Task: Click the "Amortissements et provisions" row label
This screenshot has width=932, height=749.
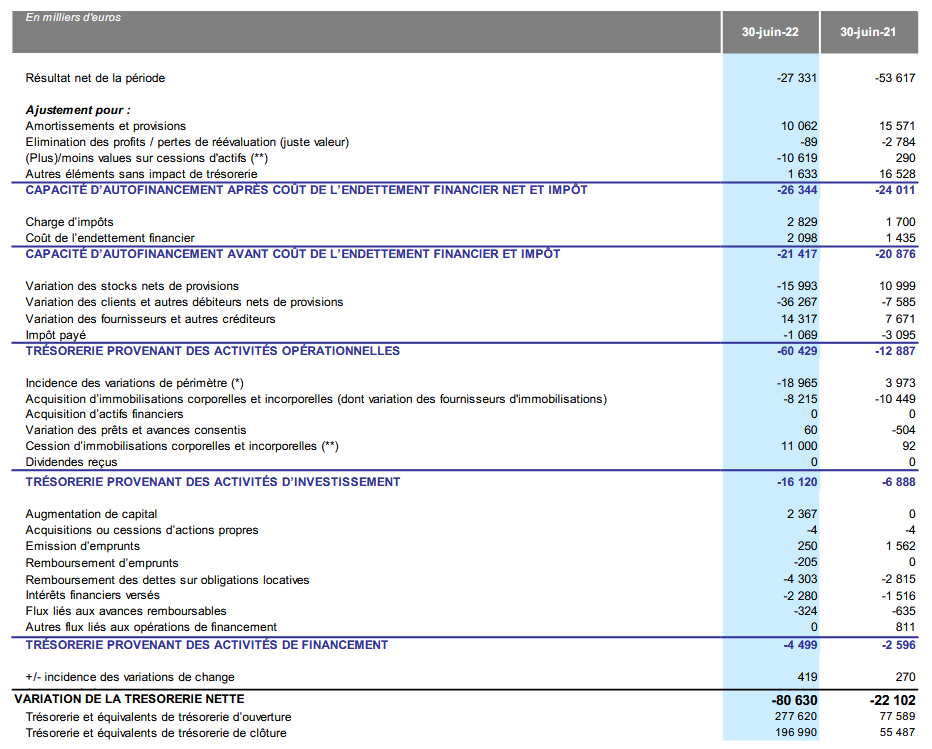Action: pyautogui.click(x=105, y=126)
